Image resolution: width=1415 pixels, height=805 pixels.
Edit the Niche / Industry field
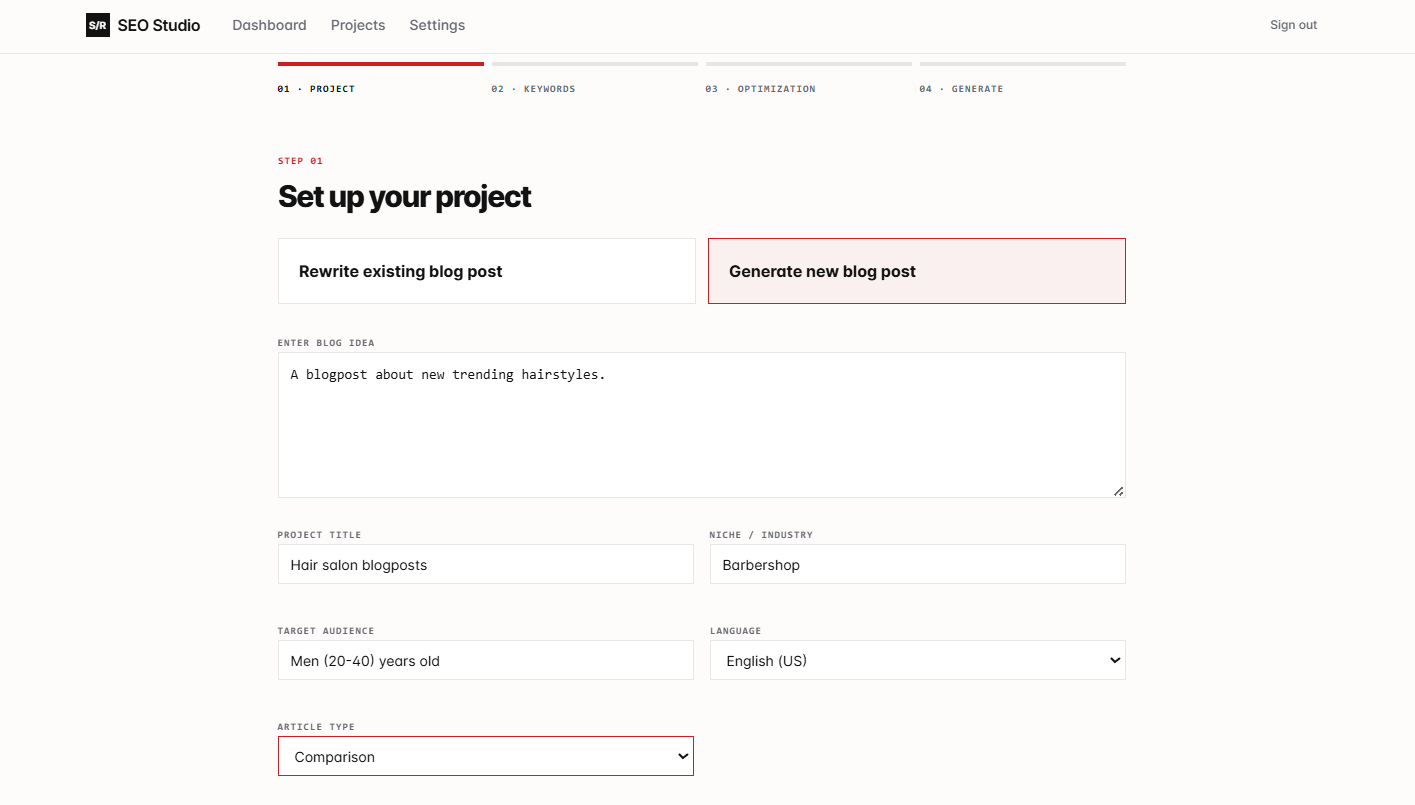tap(918, 564)
